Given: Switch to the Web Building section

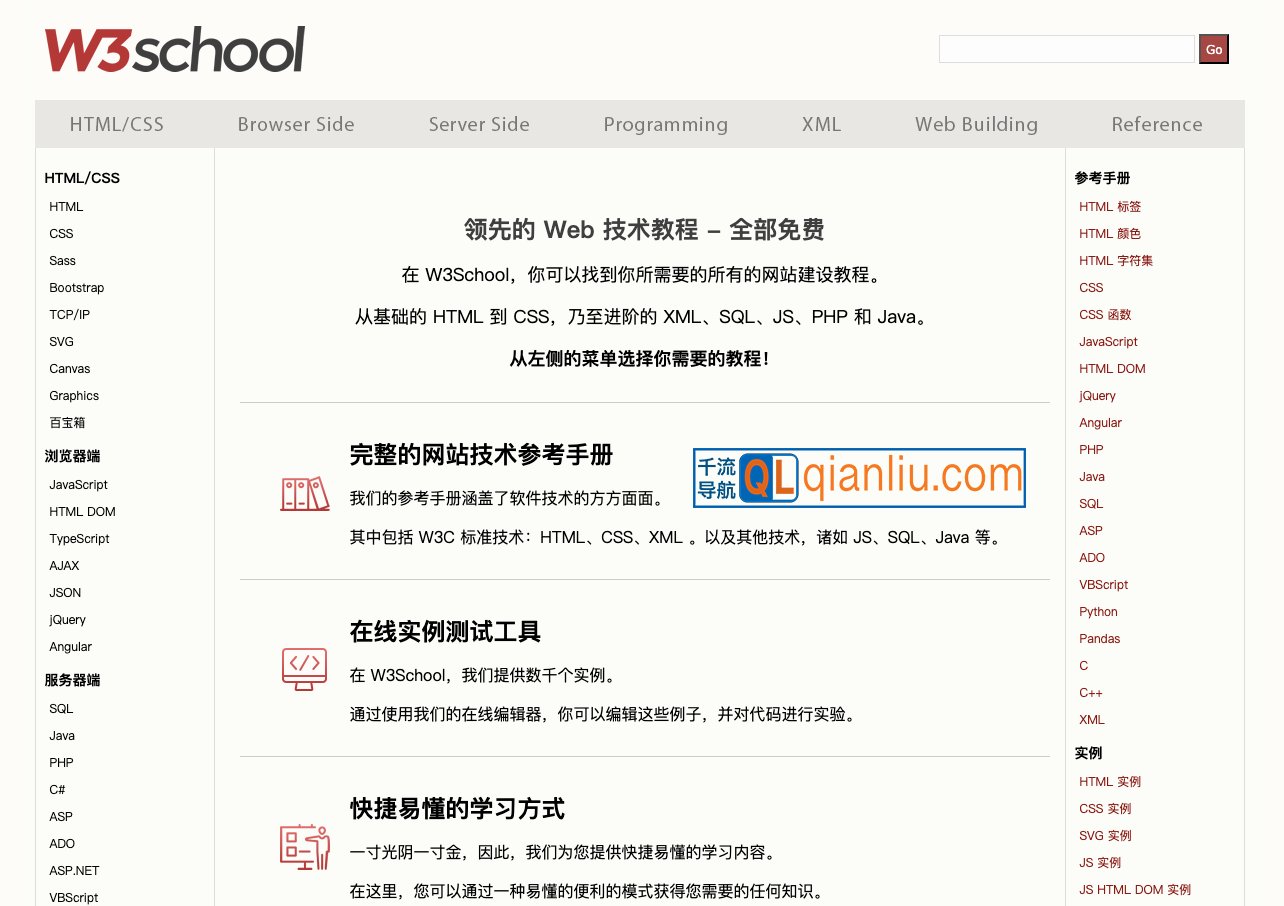Looking at the screenshot, I should (x=976, y=124).
